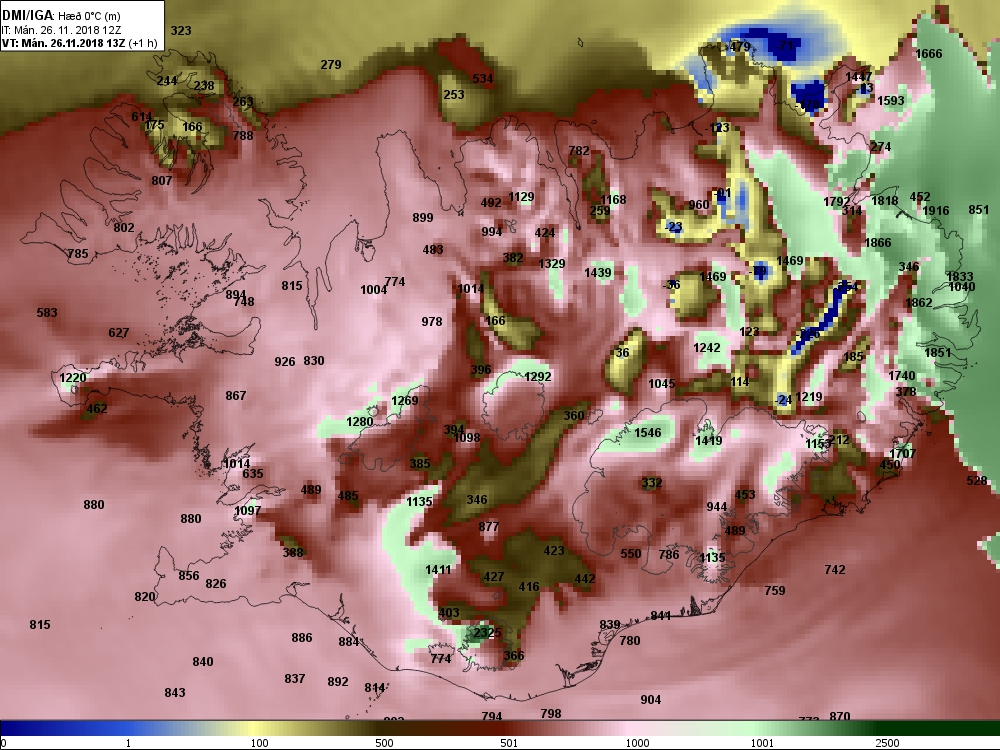Click the map value 785
Screen dimensions: 1000x750
78,254
